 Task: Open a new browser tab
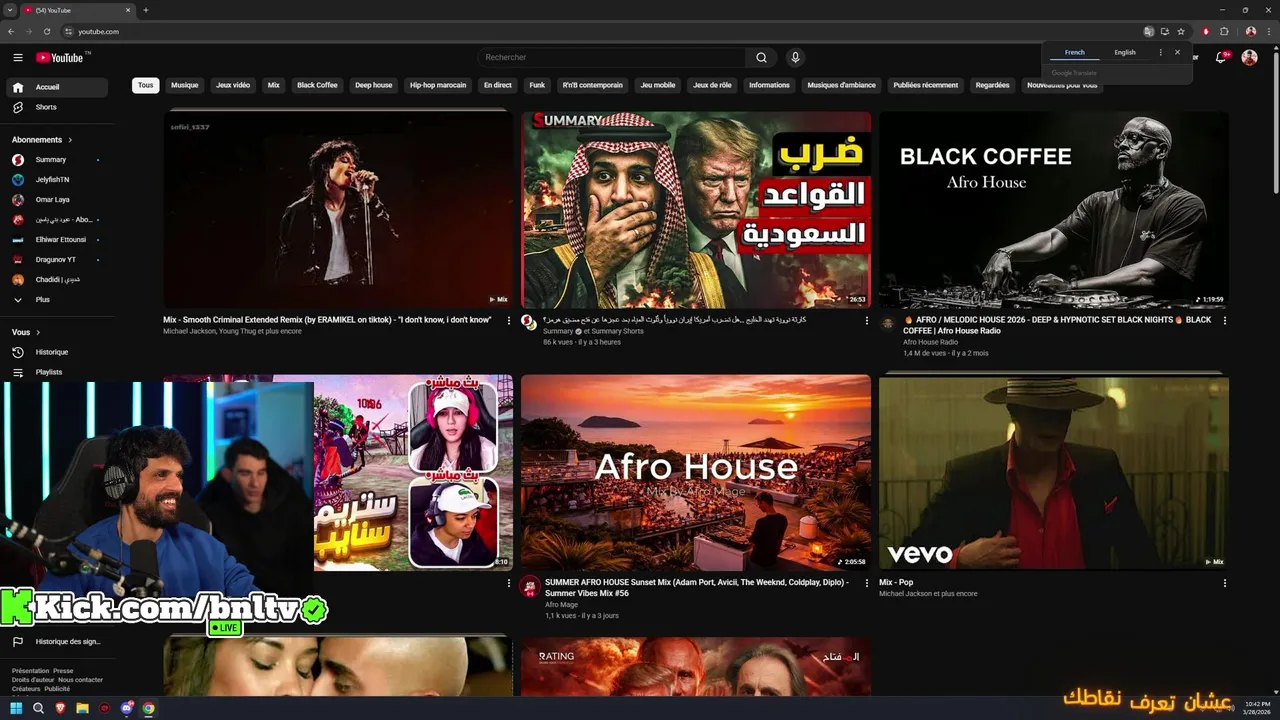[146, 10]
